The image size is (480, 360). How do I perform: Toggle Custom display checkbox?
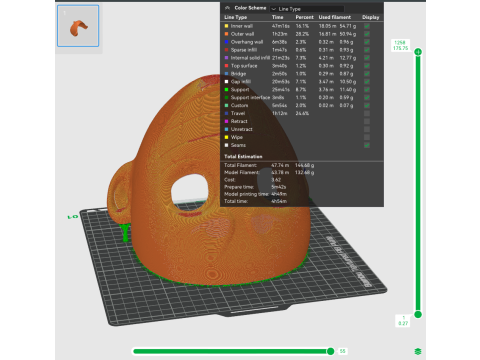(x=367, y=105)
